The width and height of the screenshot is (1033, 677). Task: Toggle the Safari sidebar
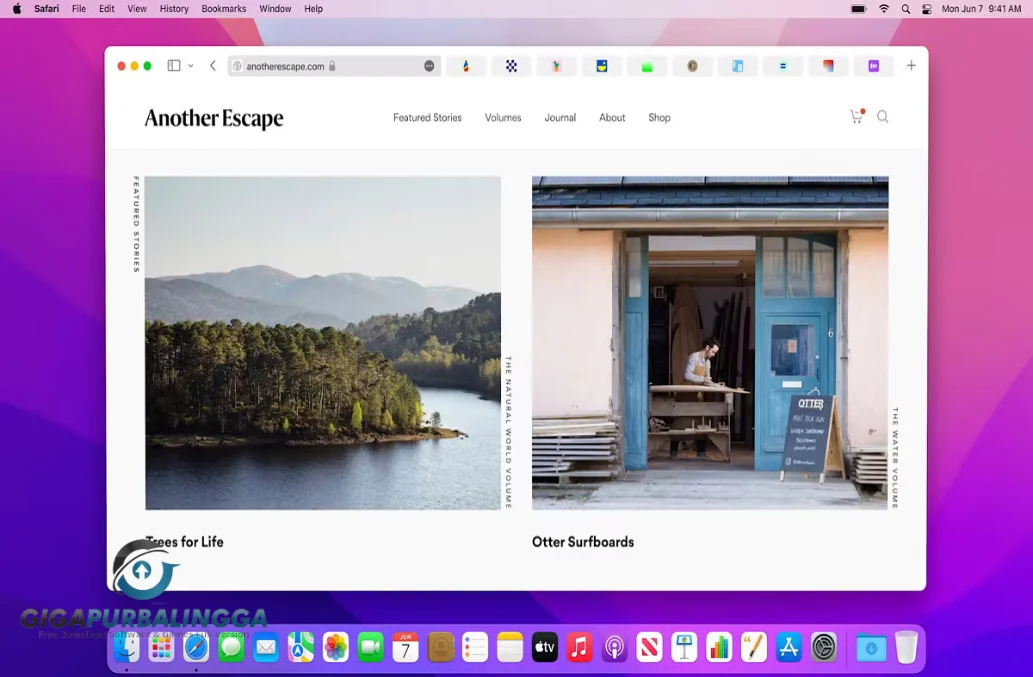click(172, 65)
